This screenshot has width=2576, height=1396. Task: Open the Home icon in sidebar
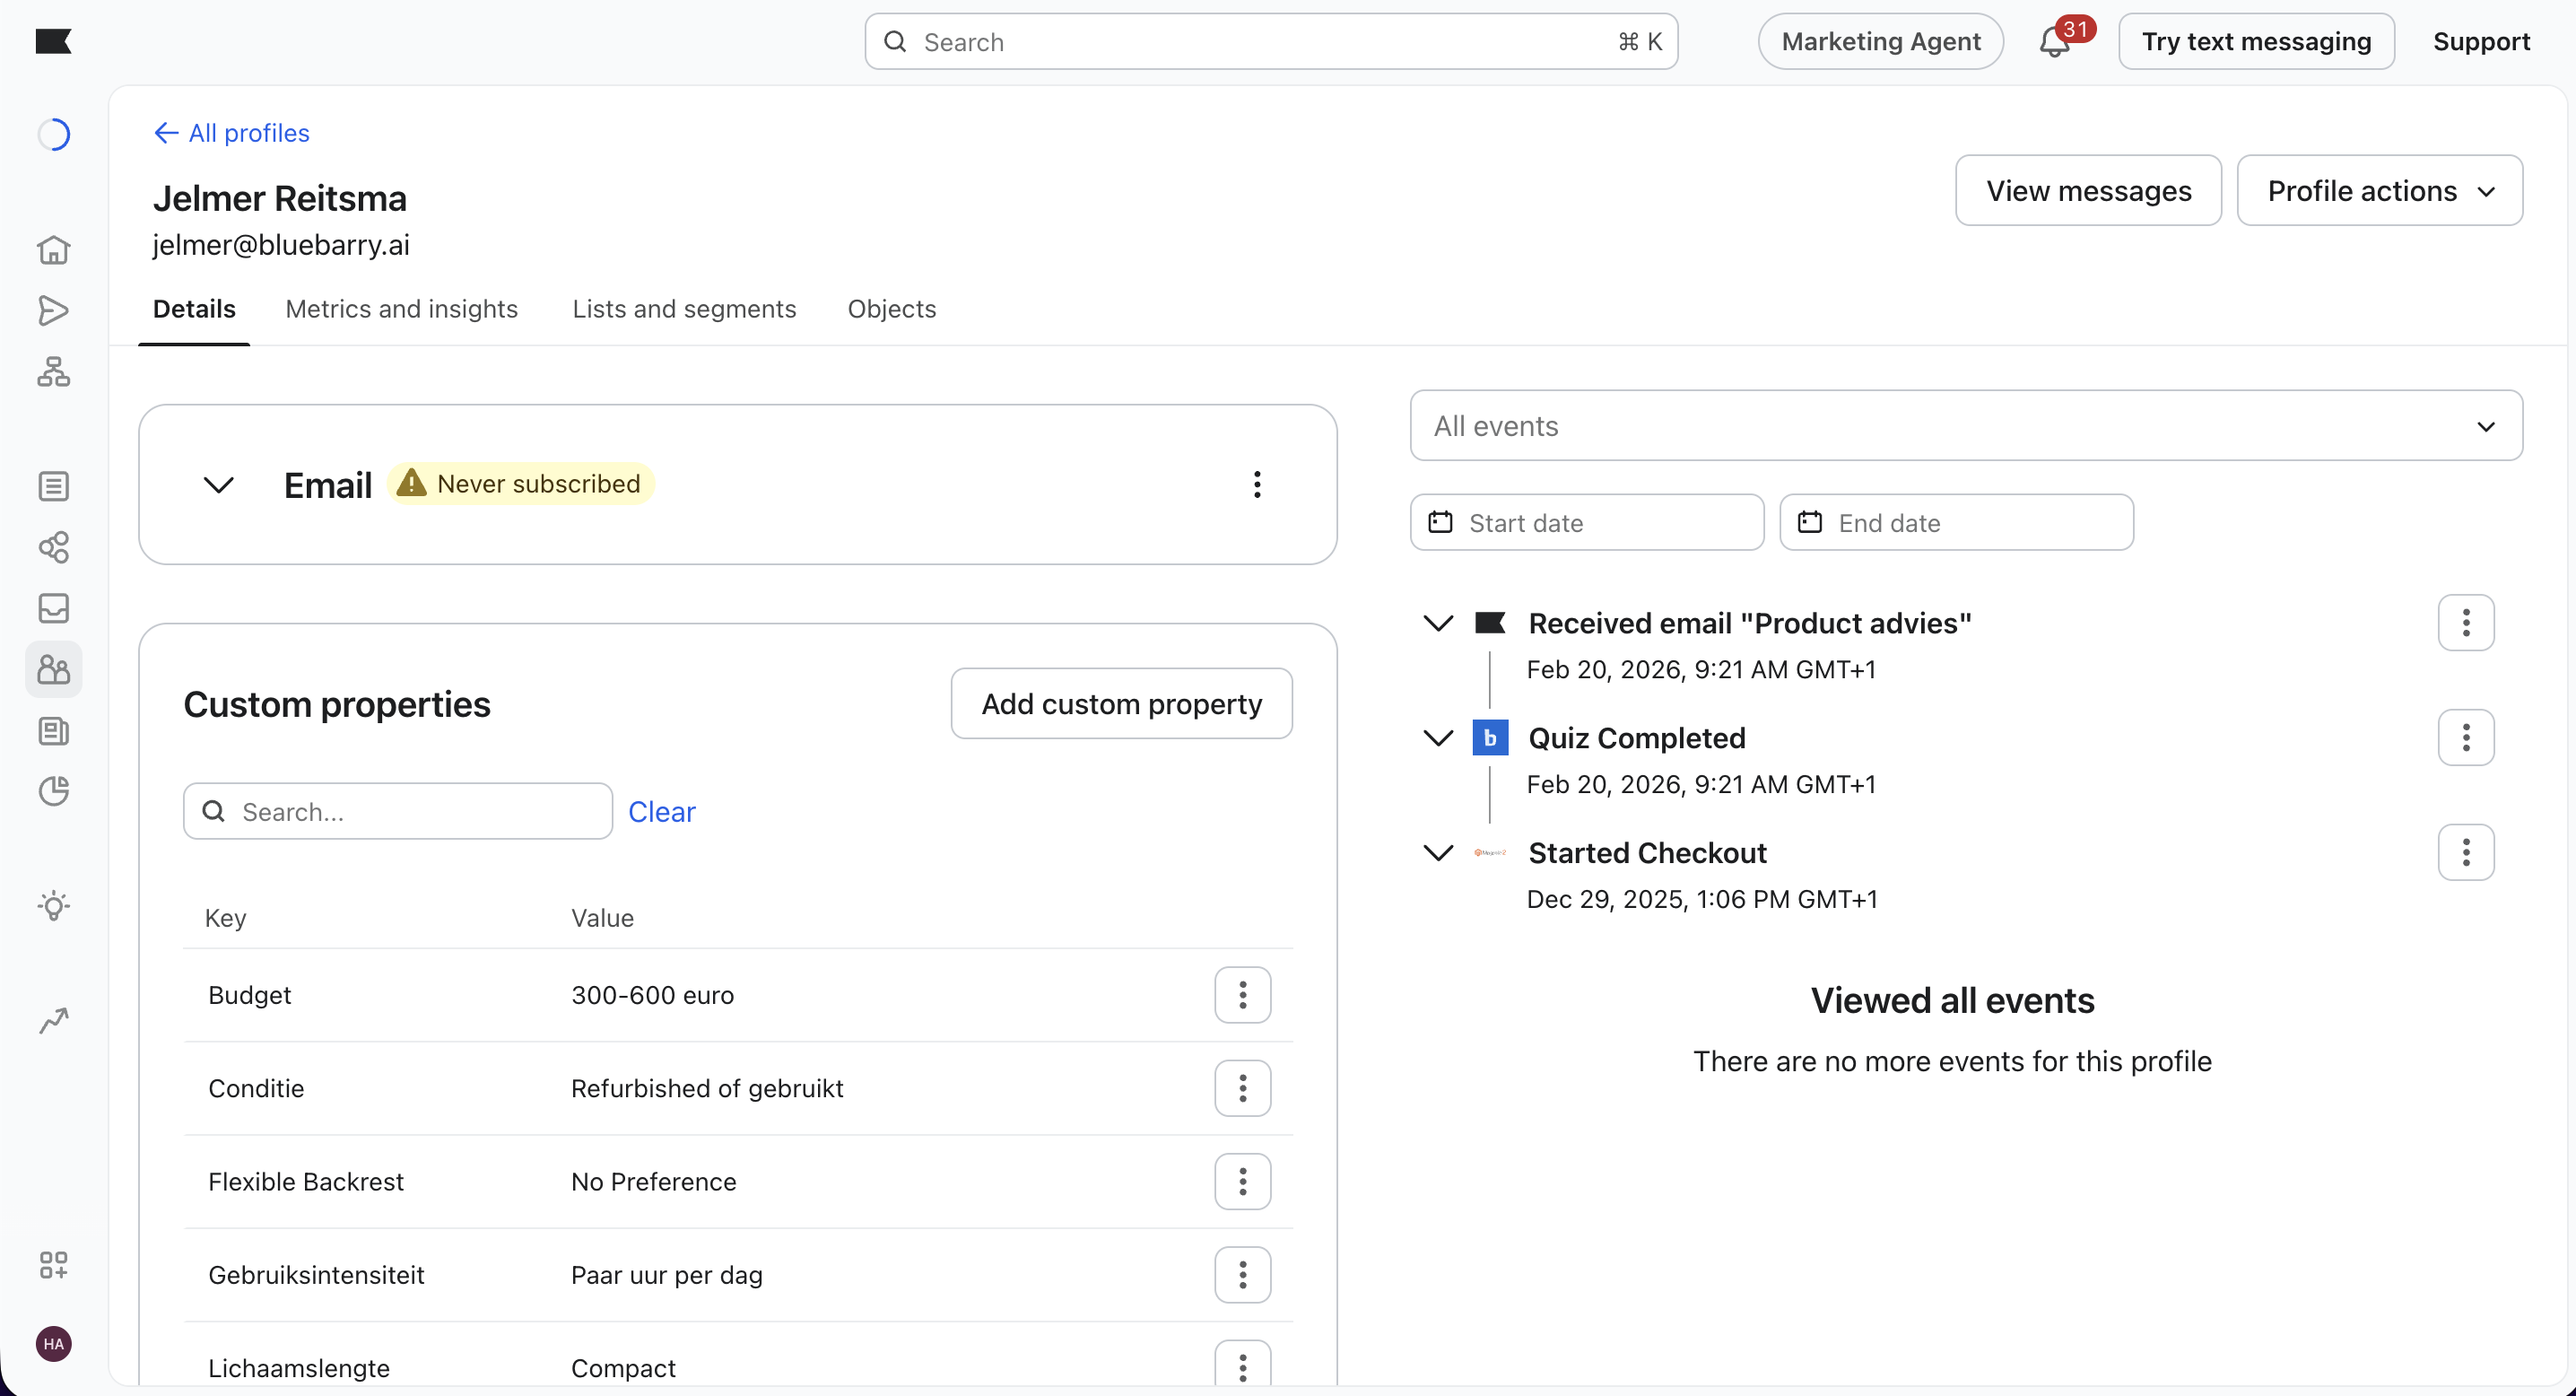point(53,250)
